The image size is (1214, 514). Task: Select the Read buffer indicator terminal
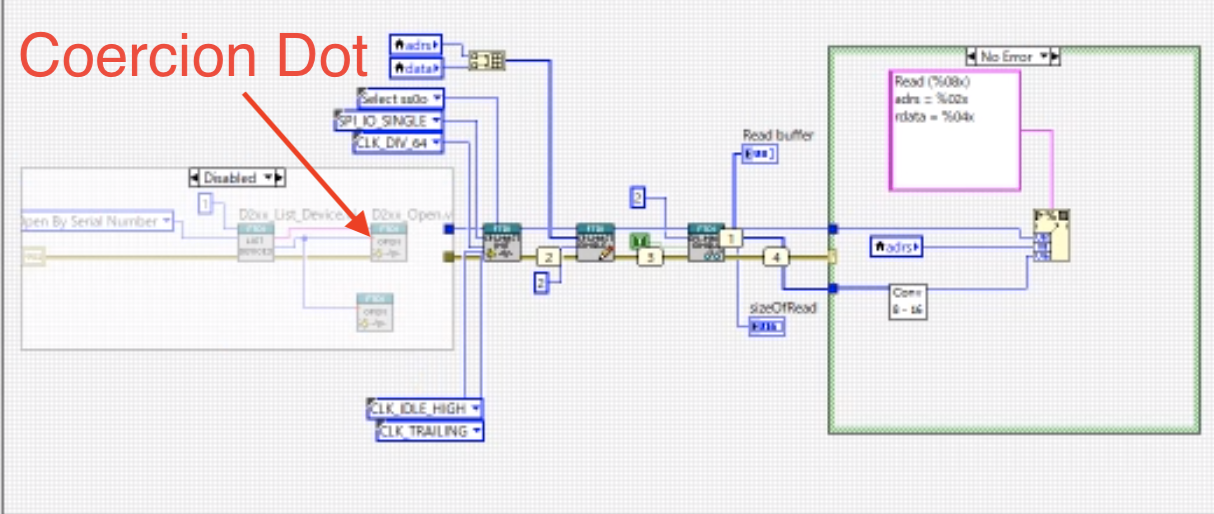coord(760,154)
